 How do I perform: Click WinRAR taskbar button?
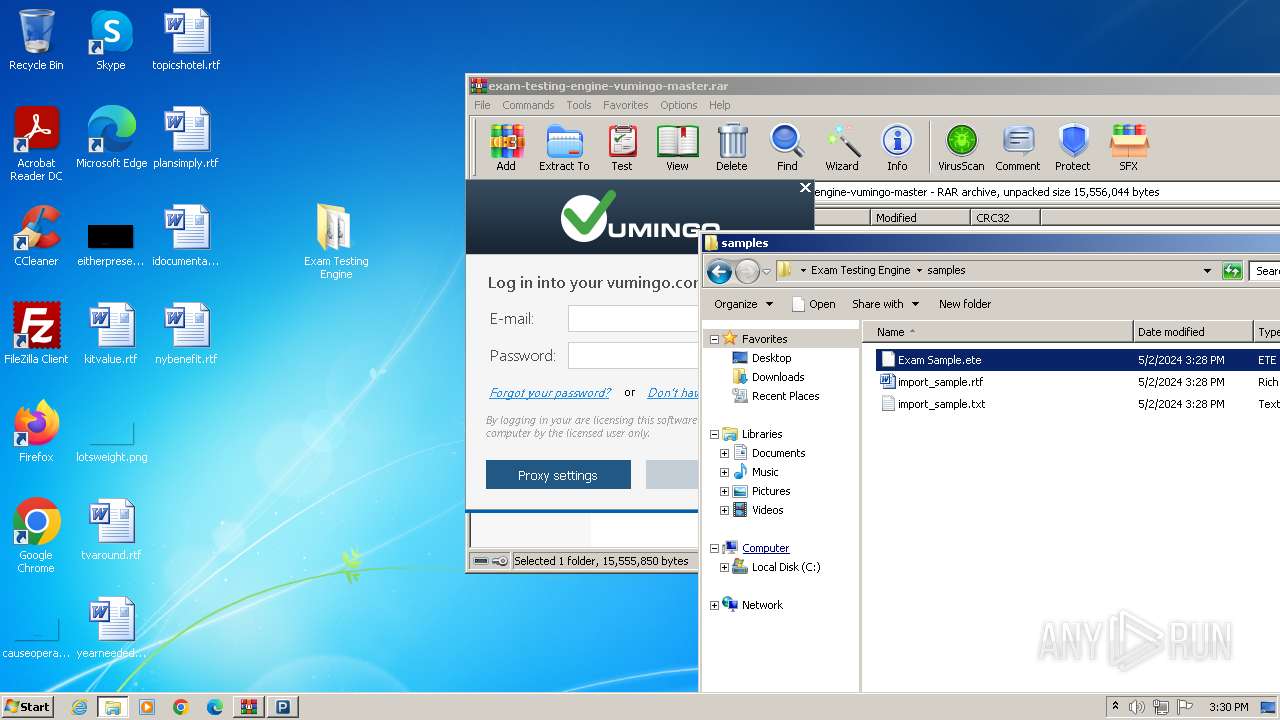249,707
